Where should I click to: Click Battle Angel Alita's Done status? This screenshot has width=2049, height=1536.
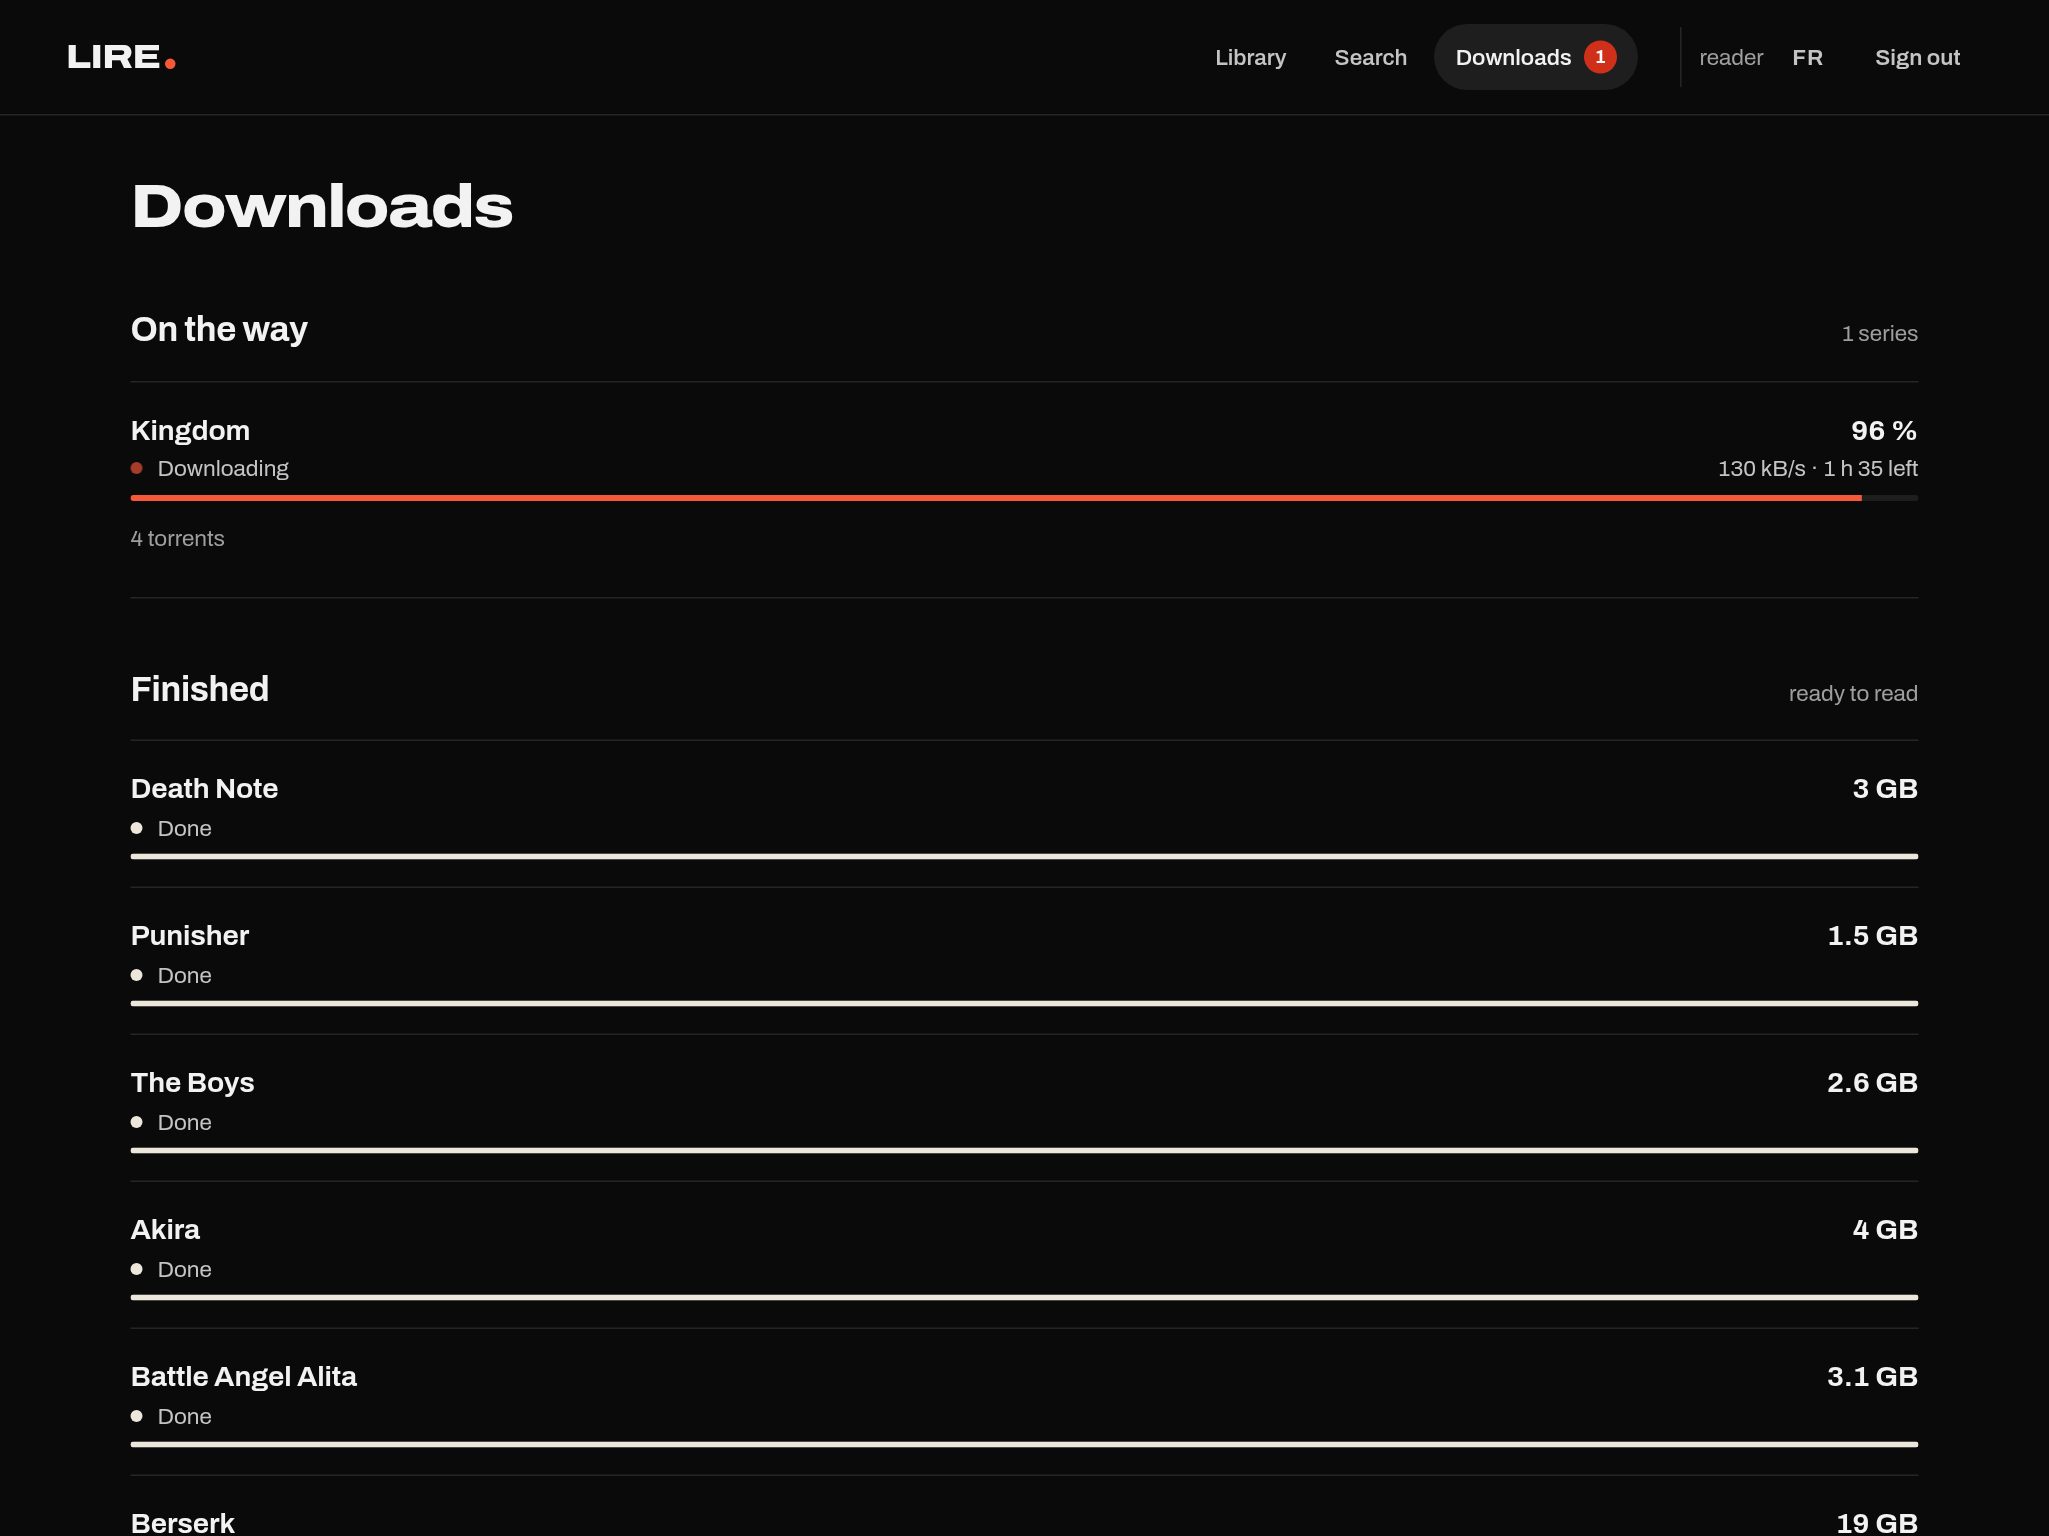[184, 1416]
